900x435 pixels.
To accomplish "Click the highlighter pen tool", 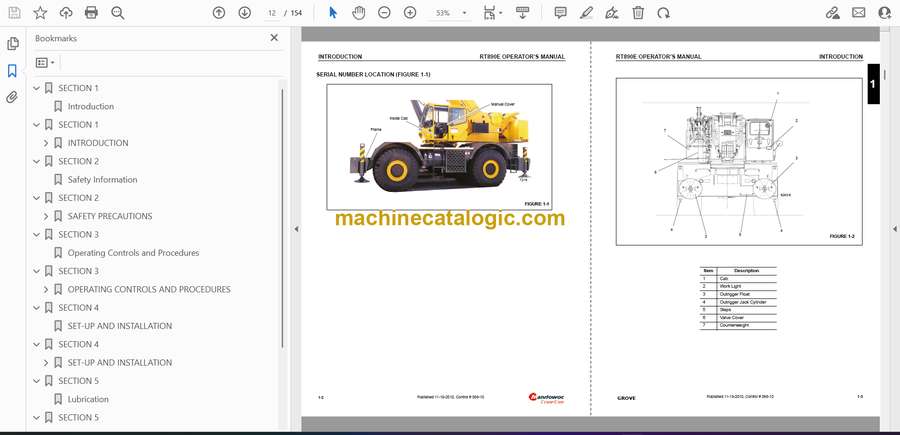I will 586,13.
